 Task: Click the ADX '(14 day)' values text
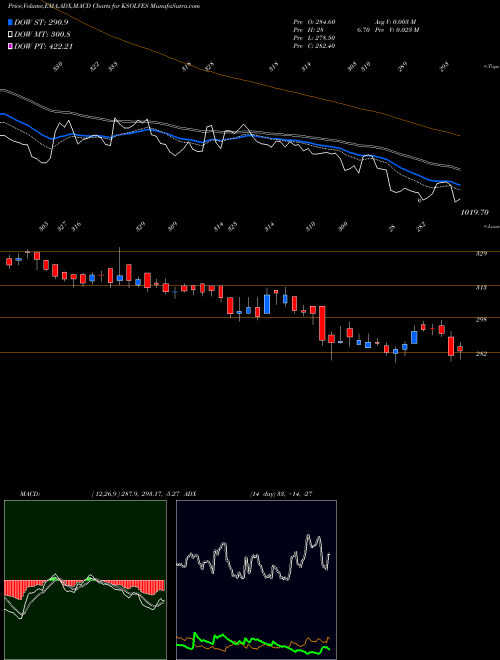[281, 494]
